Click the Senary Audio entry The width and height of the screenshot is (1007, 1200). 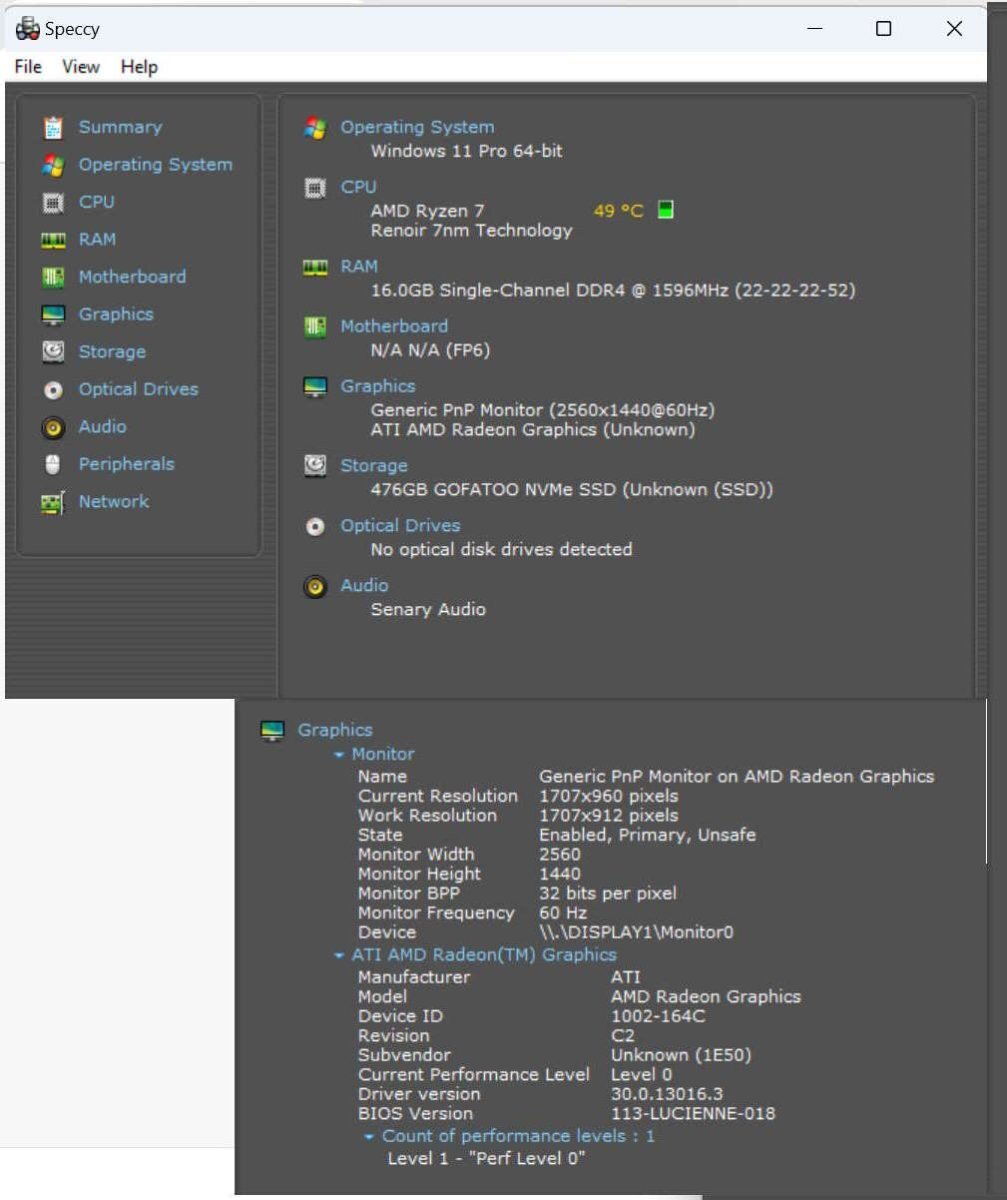point(428,609)
